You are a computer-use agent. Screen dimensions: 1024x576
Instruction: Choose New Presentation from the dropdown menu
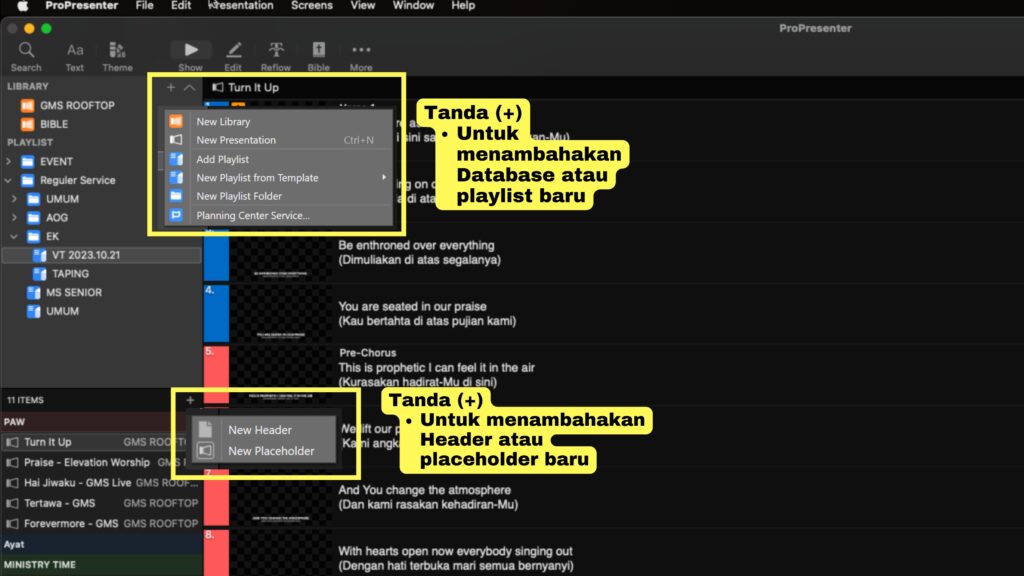pos(279,140)
